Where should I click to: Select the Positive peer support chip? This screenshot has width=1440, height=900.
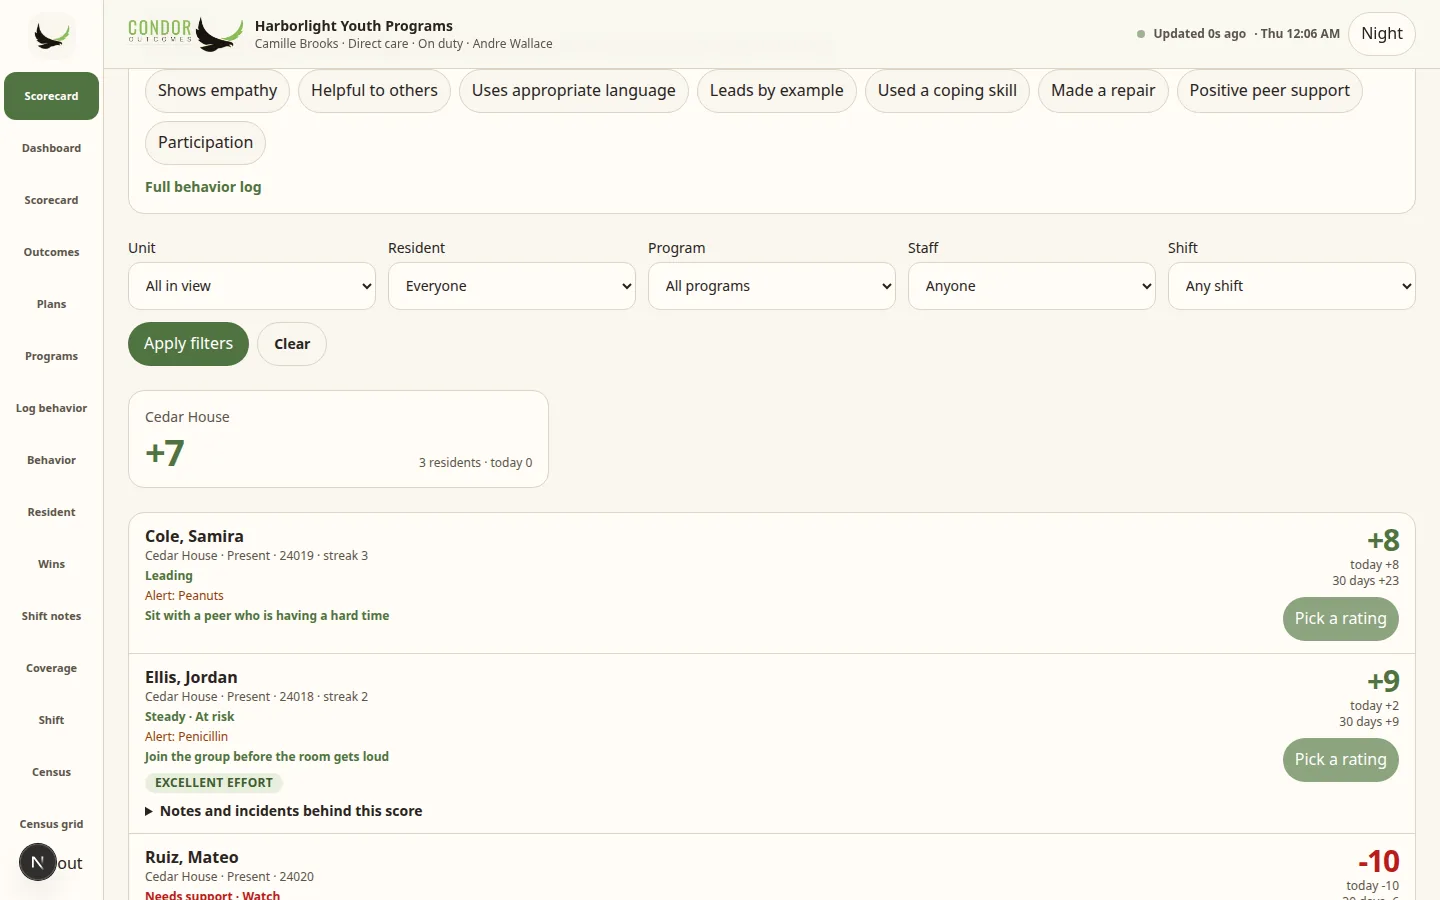tap(1270, 91)
